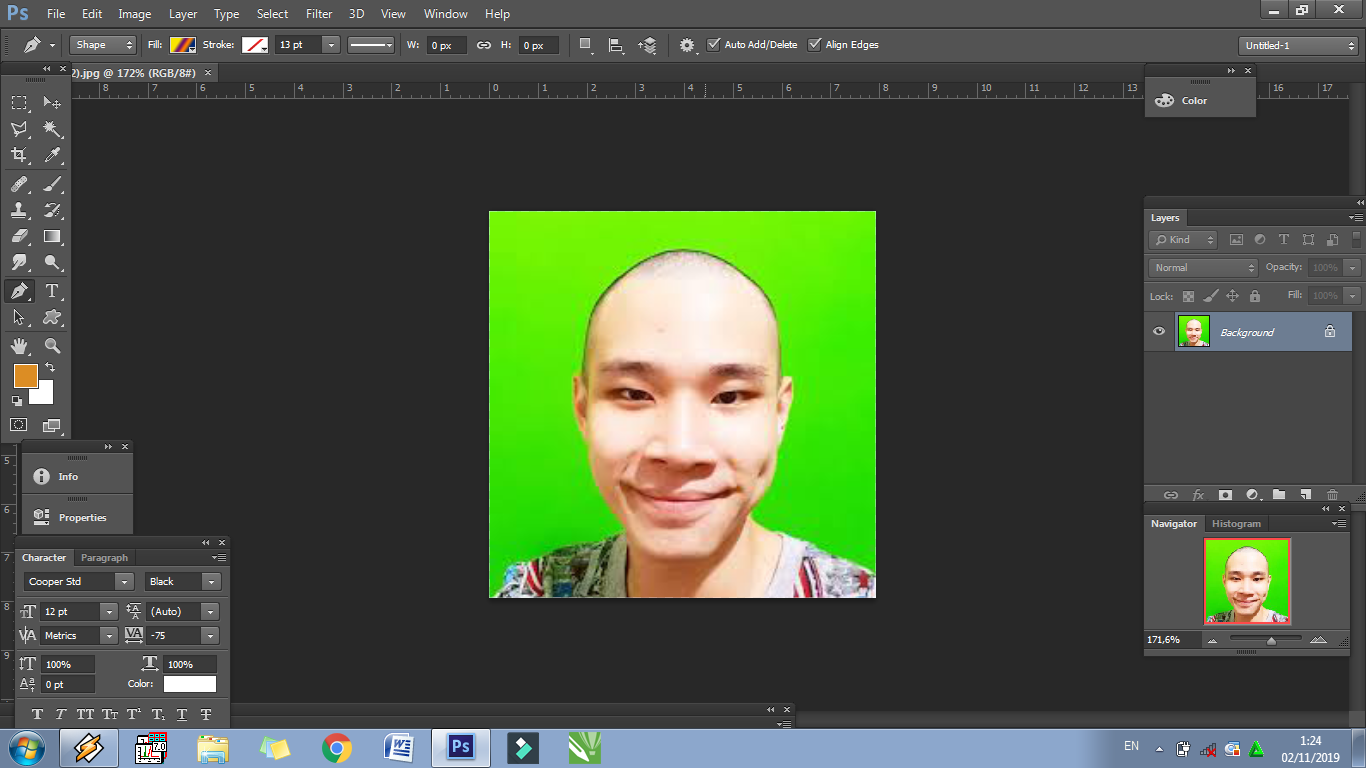The image size is (1366, 768).
Task: Select the Horizontal Type tool
Action: [x=52, y=291]
